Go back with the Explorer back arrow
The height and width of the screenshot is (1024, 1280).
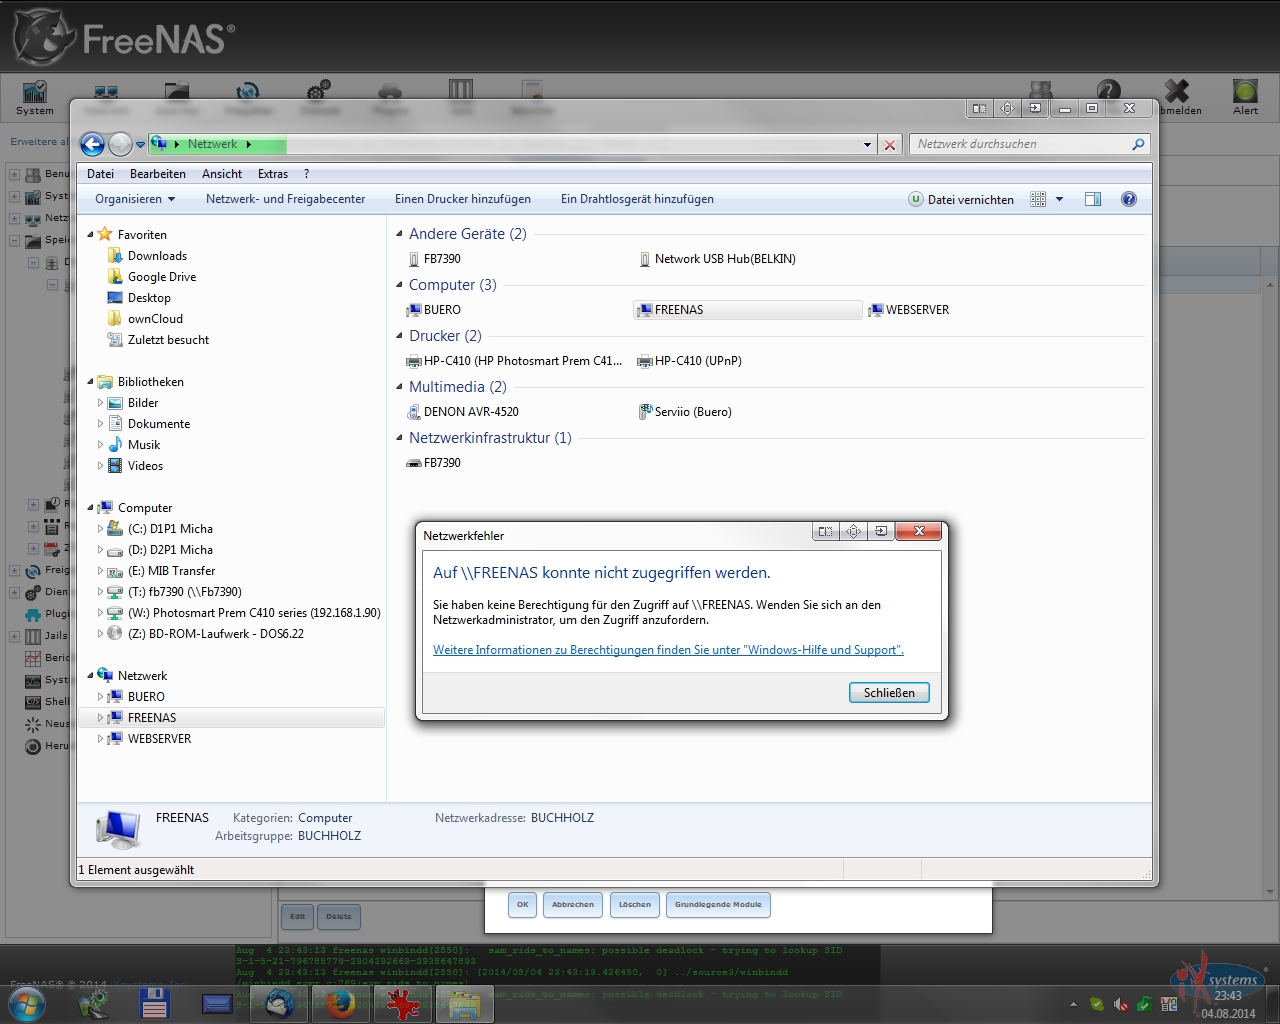coord(93,144)
